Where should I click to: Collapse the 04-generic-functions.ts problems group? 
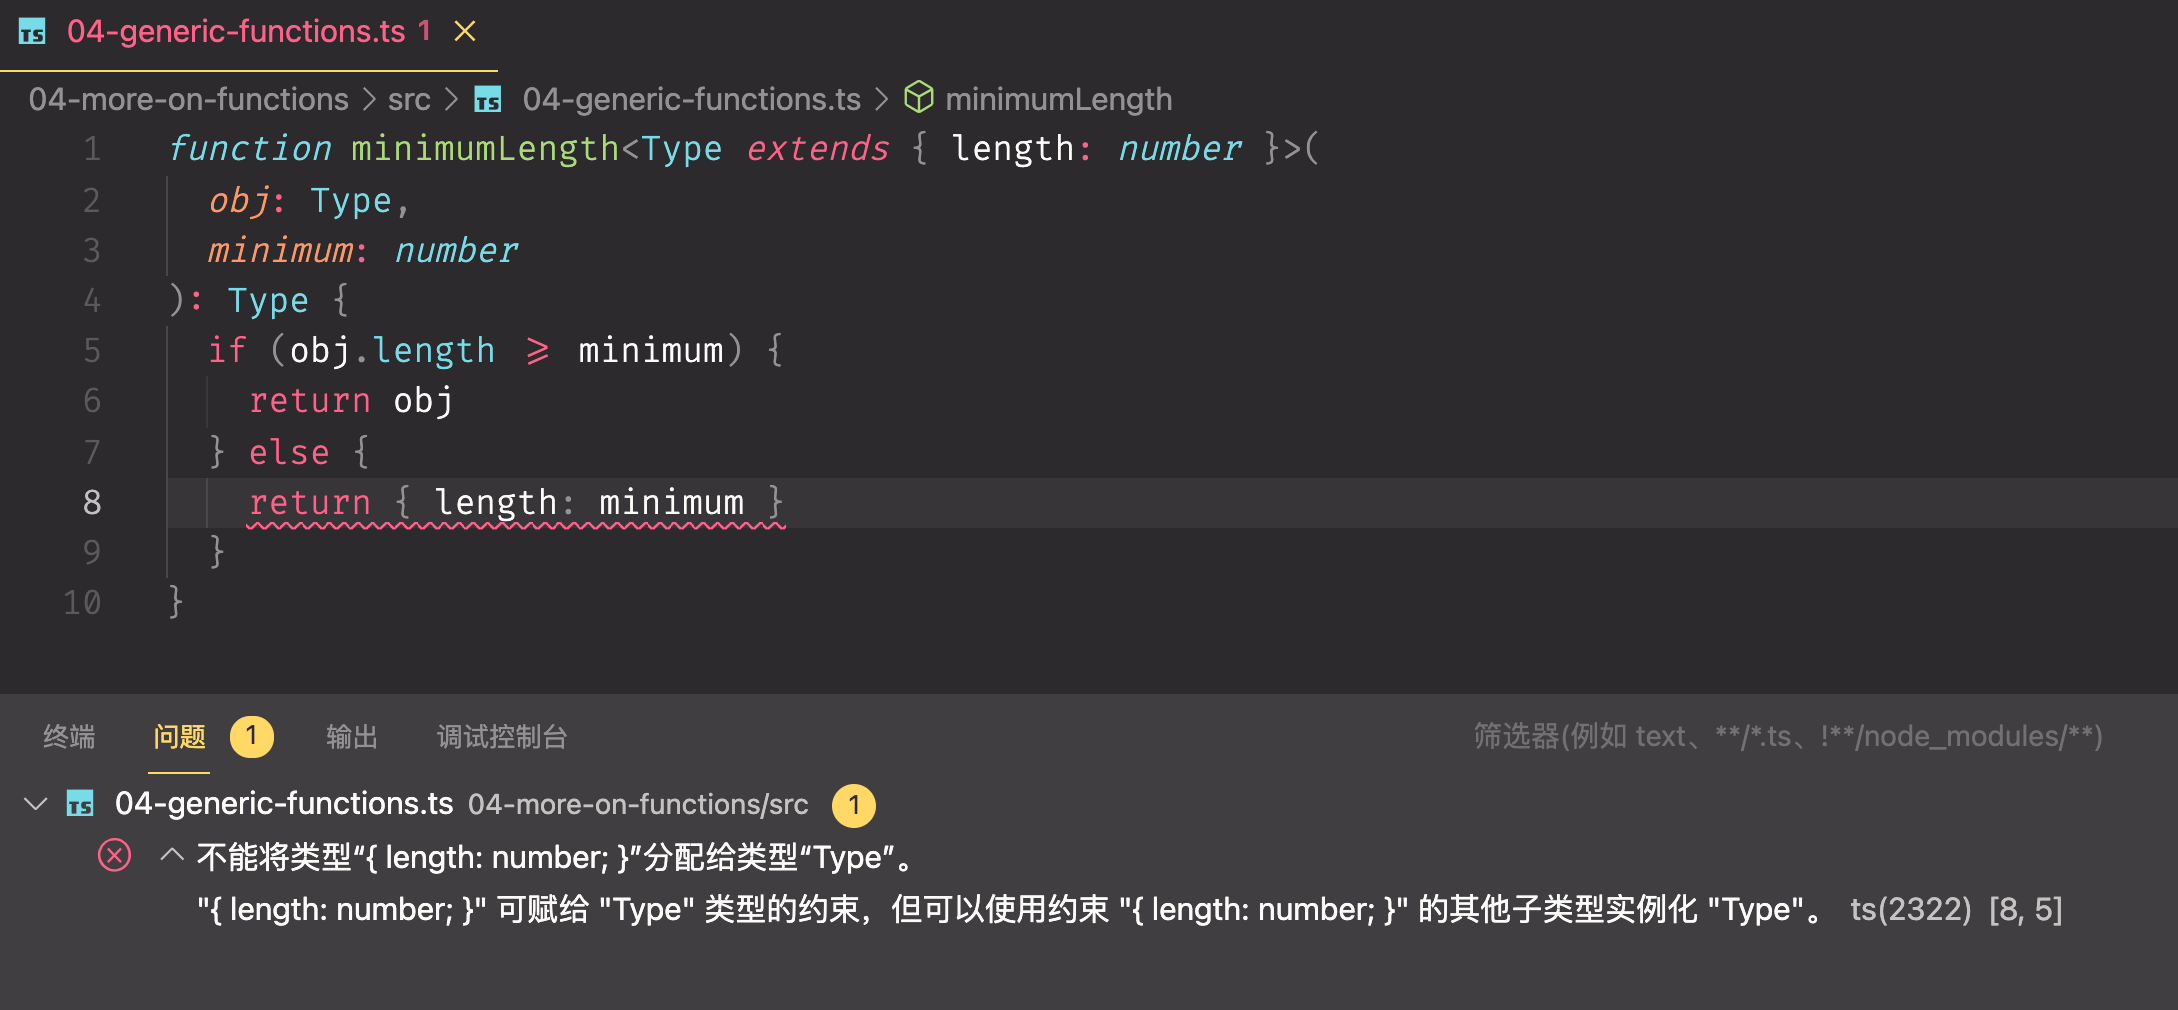(x=36, y=804)
